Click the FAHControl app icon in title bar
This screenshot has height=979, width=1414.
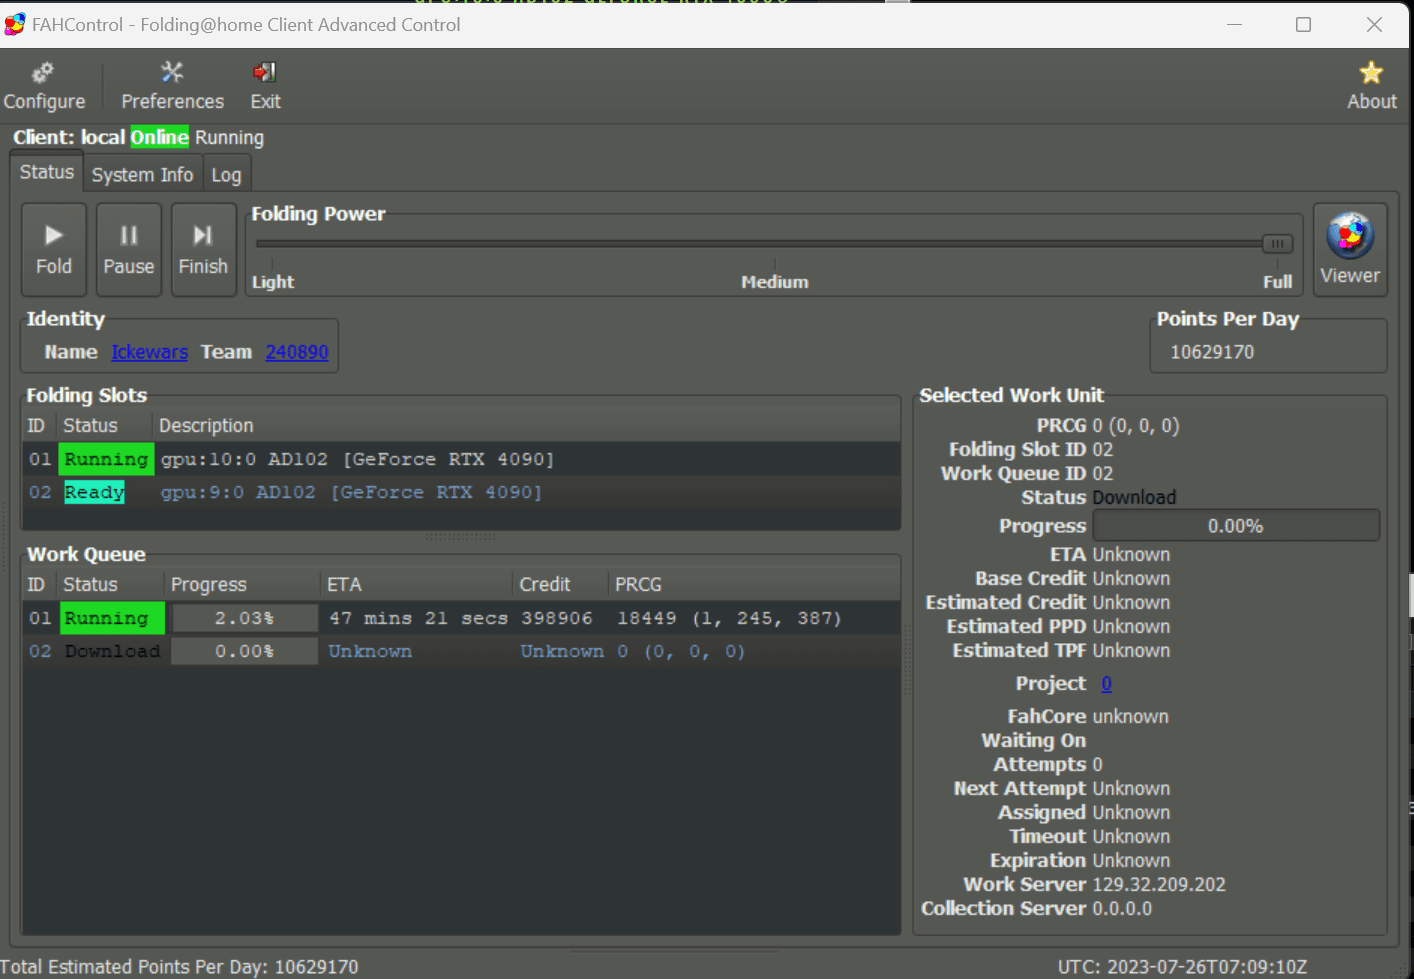(x=14, y=24)
